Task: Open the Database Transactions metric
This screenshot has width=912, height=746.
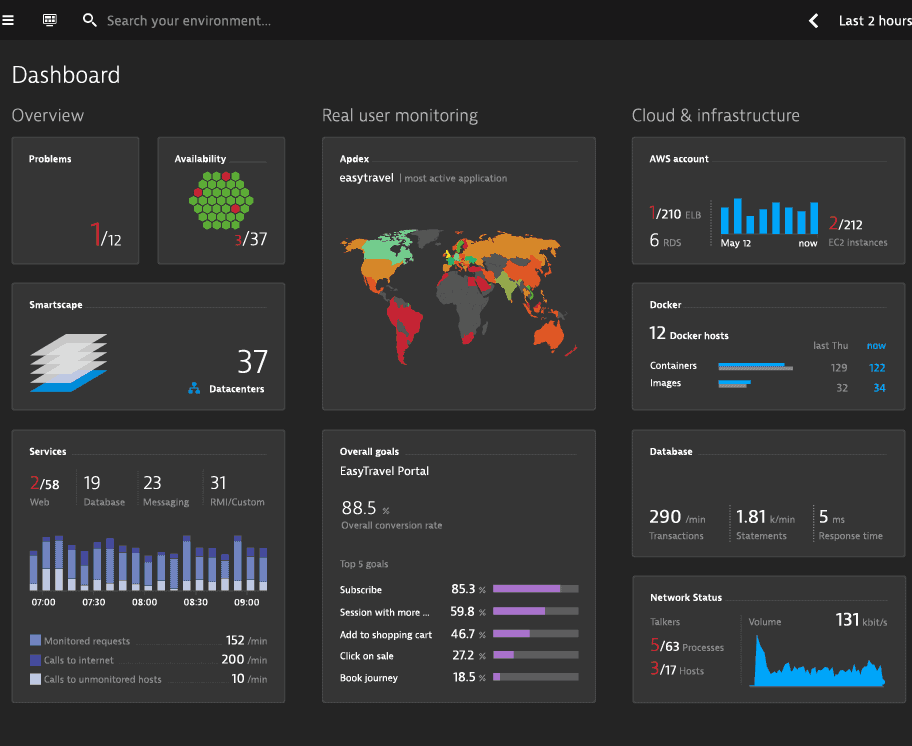Action: click(x=677, y=523)
